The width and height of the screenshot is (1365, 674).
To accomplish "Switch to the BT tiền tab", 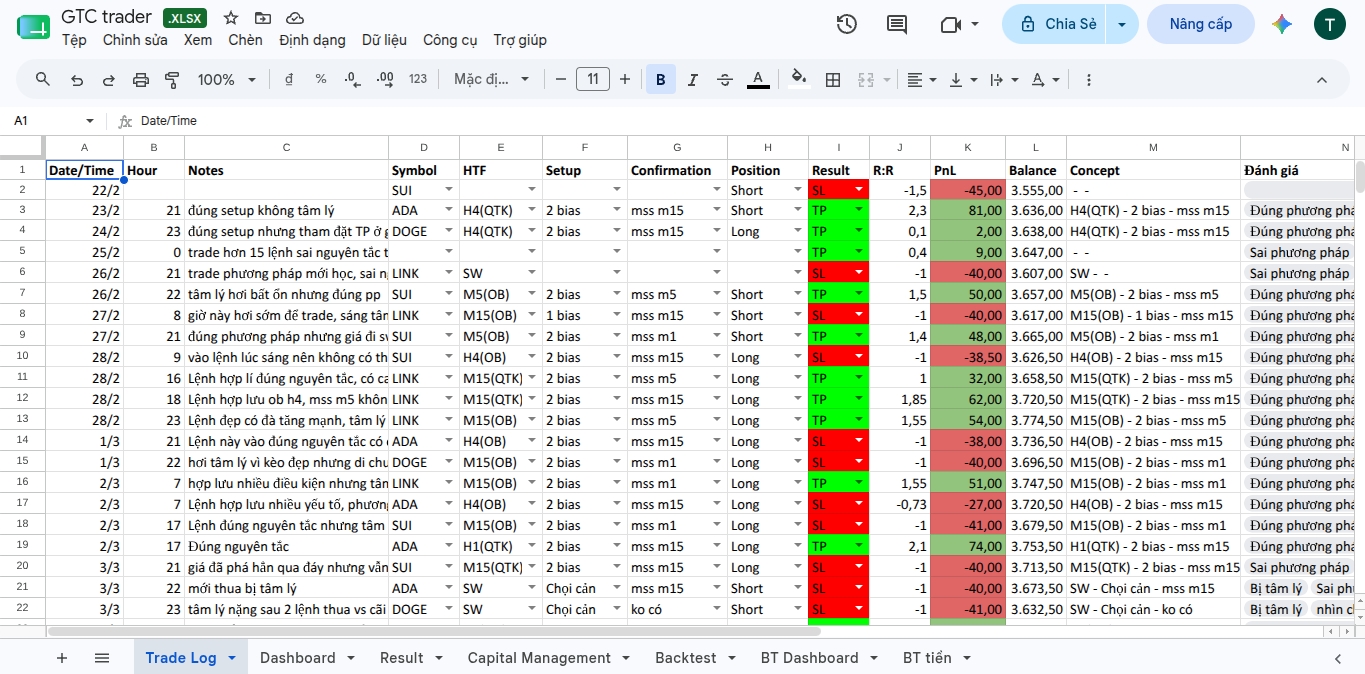I will click(x=927, y=657).
